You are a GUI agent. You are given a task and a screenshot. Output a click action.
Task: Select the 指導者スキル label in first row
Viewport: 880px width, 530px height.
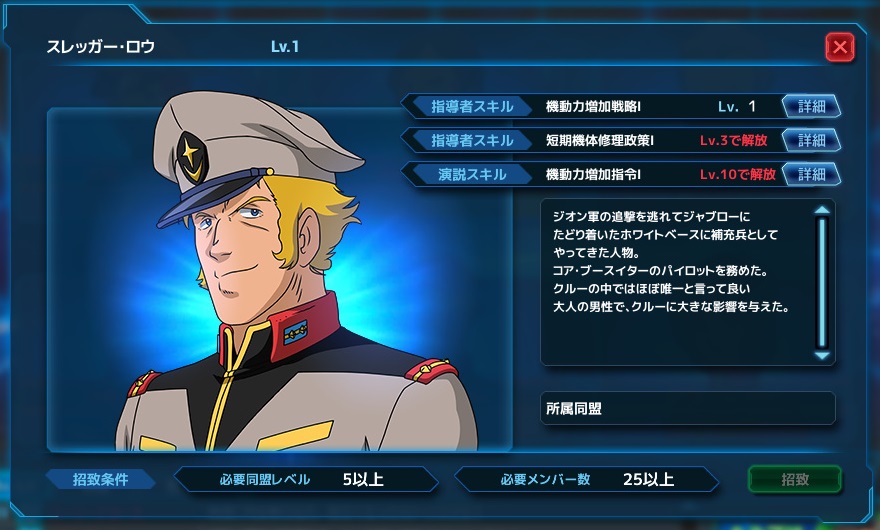coord(472,106)
